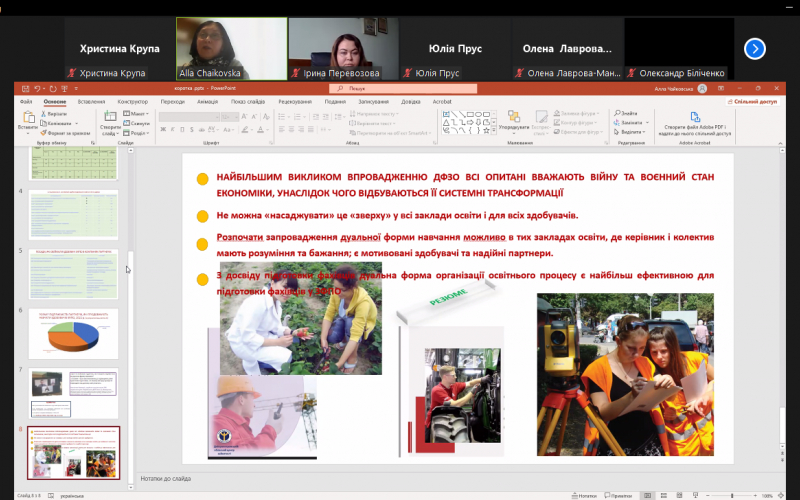Select the star shape in shapes gallery
The height and width of the screenshot is (500, 800).
(x=487, y=131)
